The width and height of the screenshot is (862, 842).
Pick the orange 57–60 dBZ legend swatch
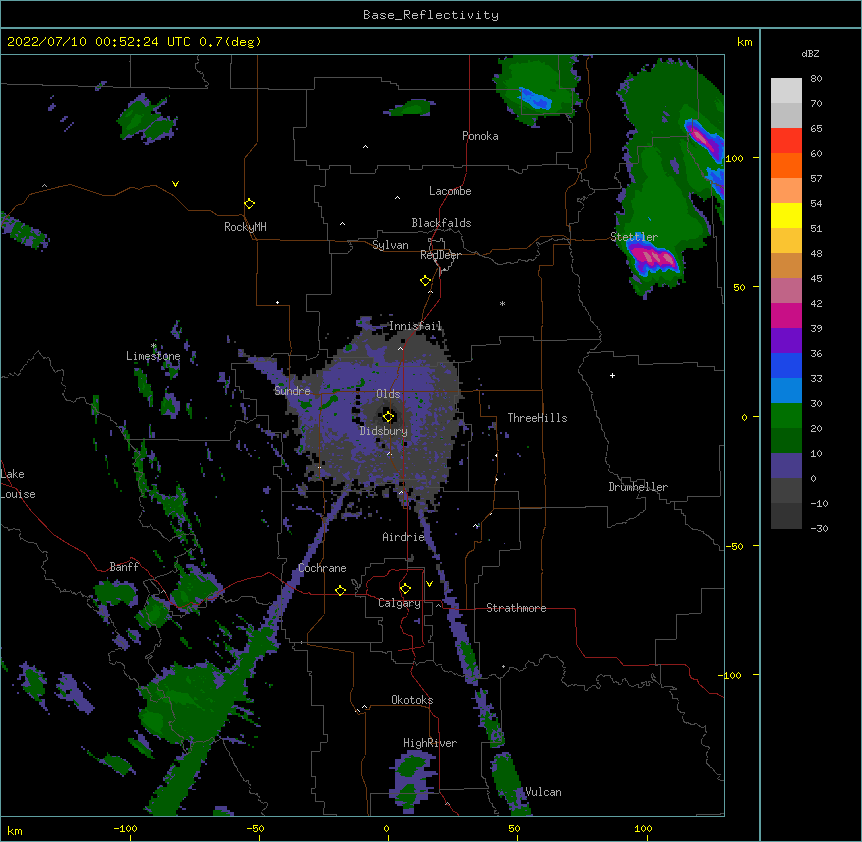click(786, 165)
